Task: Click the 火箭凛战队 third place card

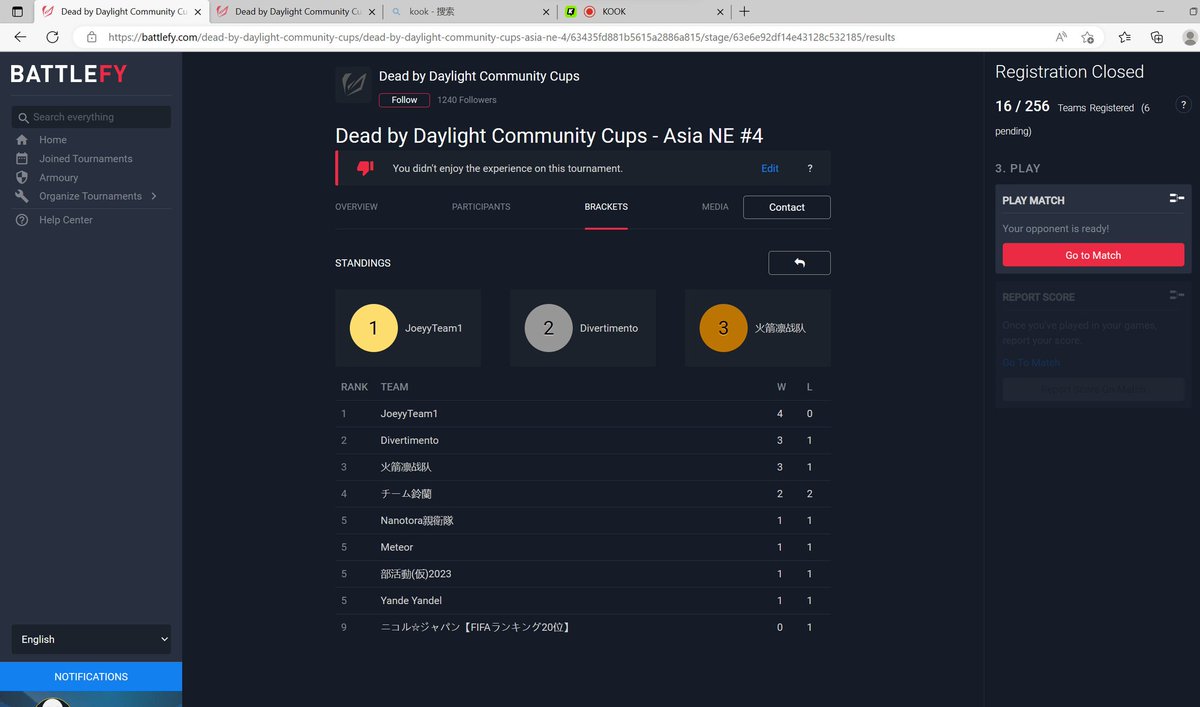Action: (758, 328)
